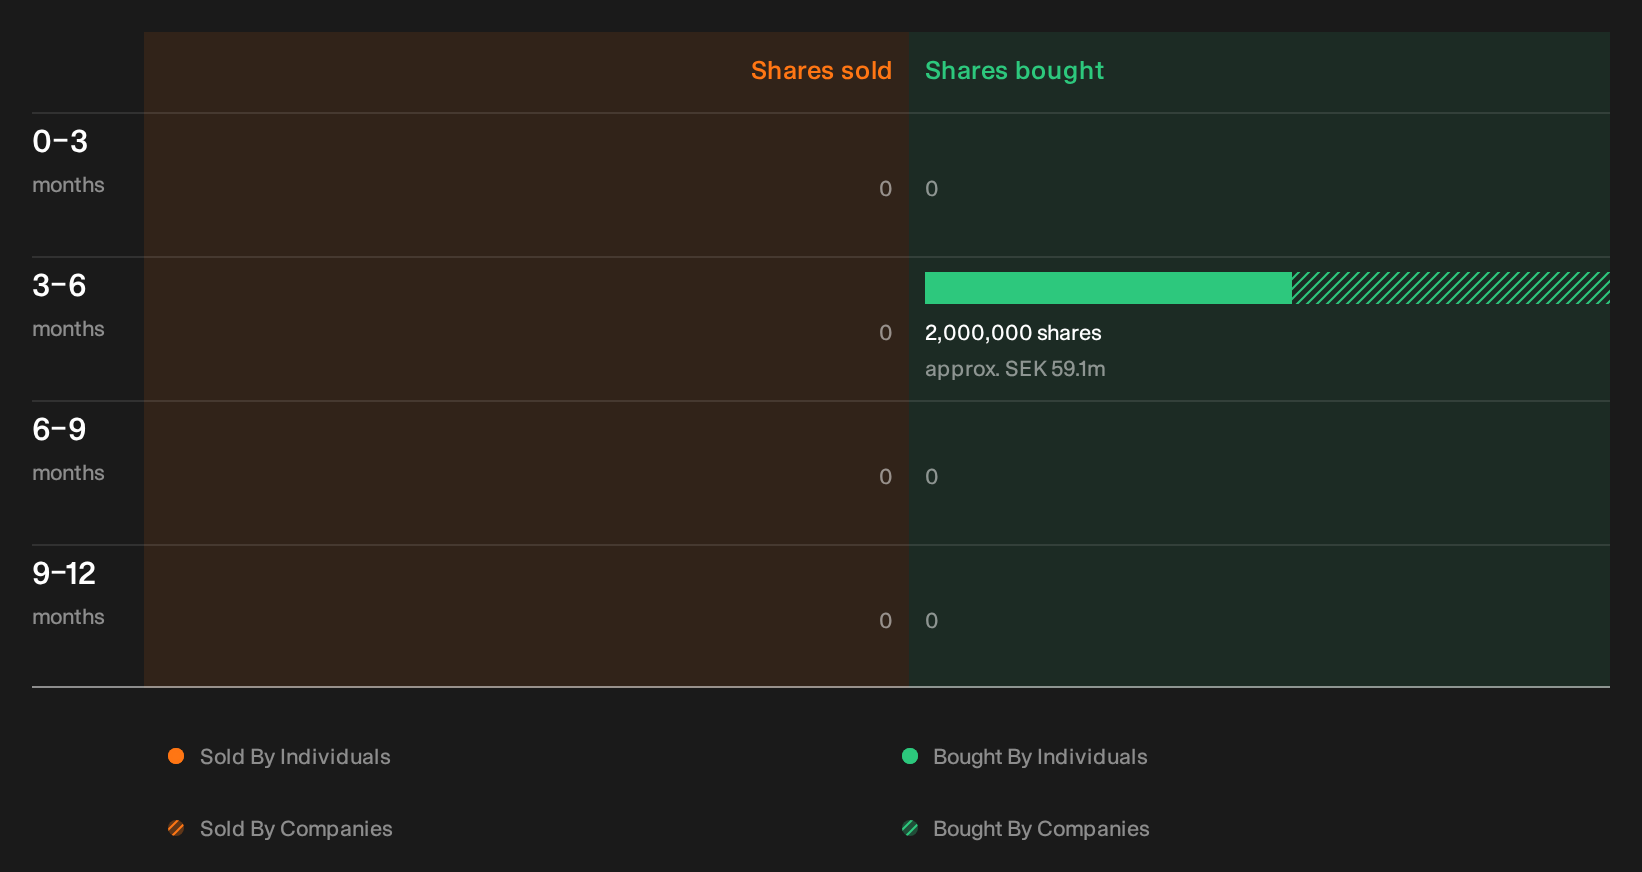This screenshot has width=1642, height=872.
Task: Click the shares sold 0 in the 3-6 row
Action: pyautogui.click(x=885, y=333)
